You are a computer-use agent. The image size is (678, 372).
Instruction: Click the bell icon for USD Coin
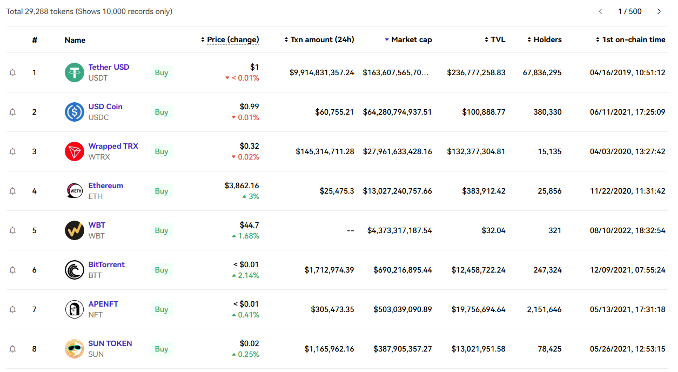click(13, 112)
